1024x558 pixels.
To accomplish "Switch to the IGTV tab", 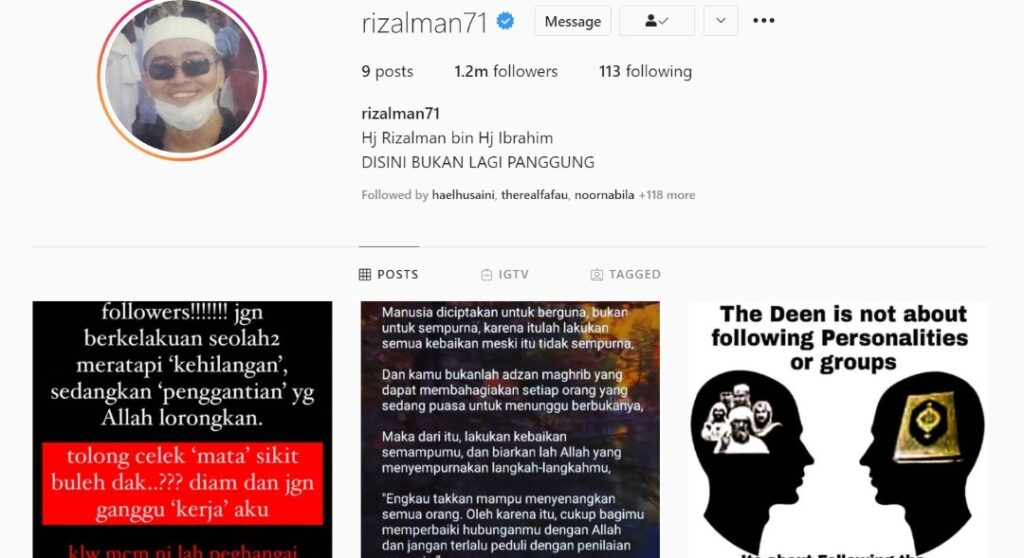I will 505,274.
